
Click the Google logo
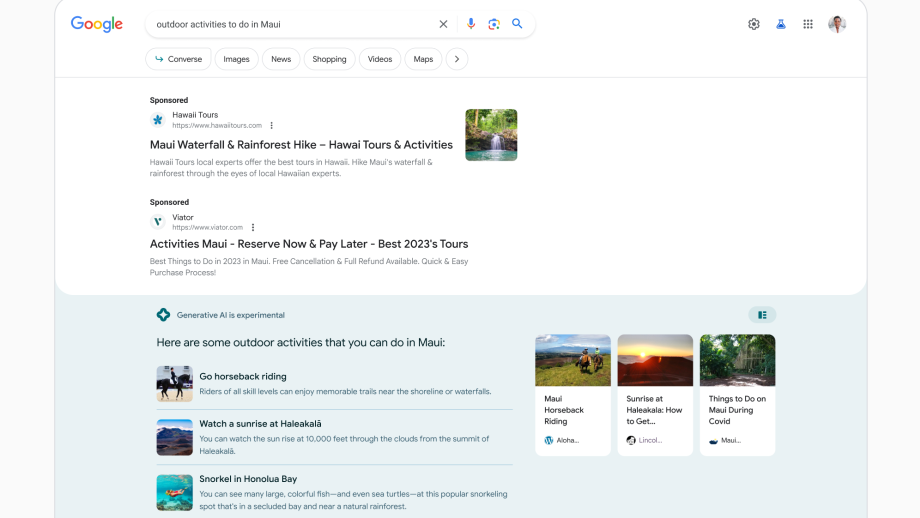(97, 24)
